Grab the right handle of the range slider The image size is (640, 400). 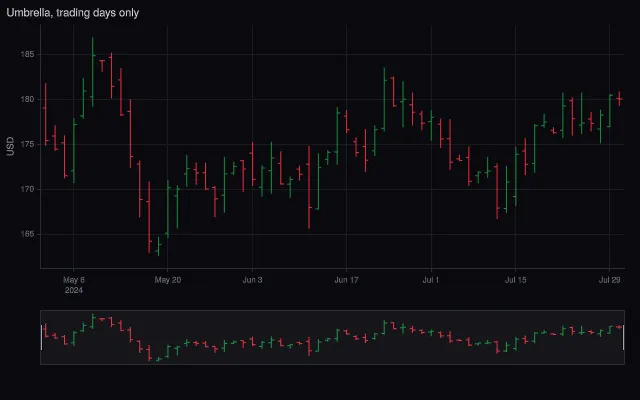(x=623, y=337)
